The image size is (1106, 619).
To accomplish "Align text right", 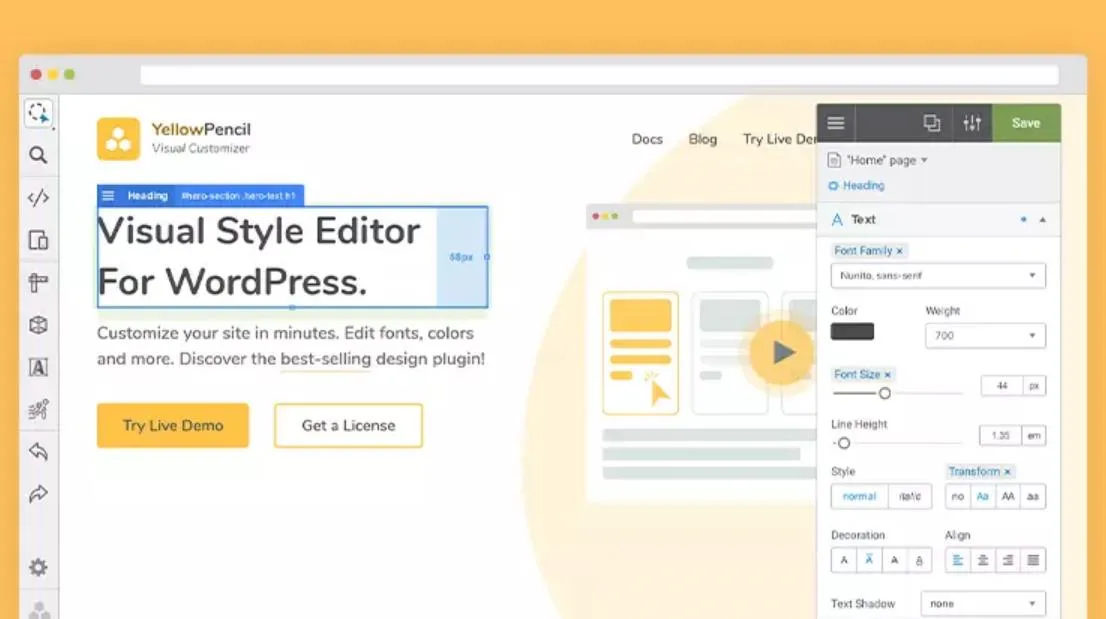I will [x=1008, y=560].
